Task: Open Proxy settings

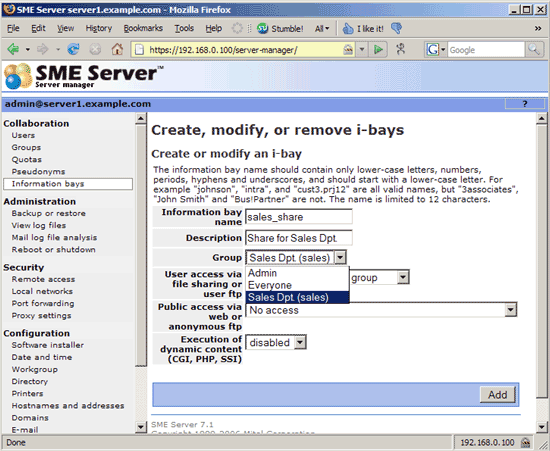Action: [41, 316]
